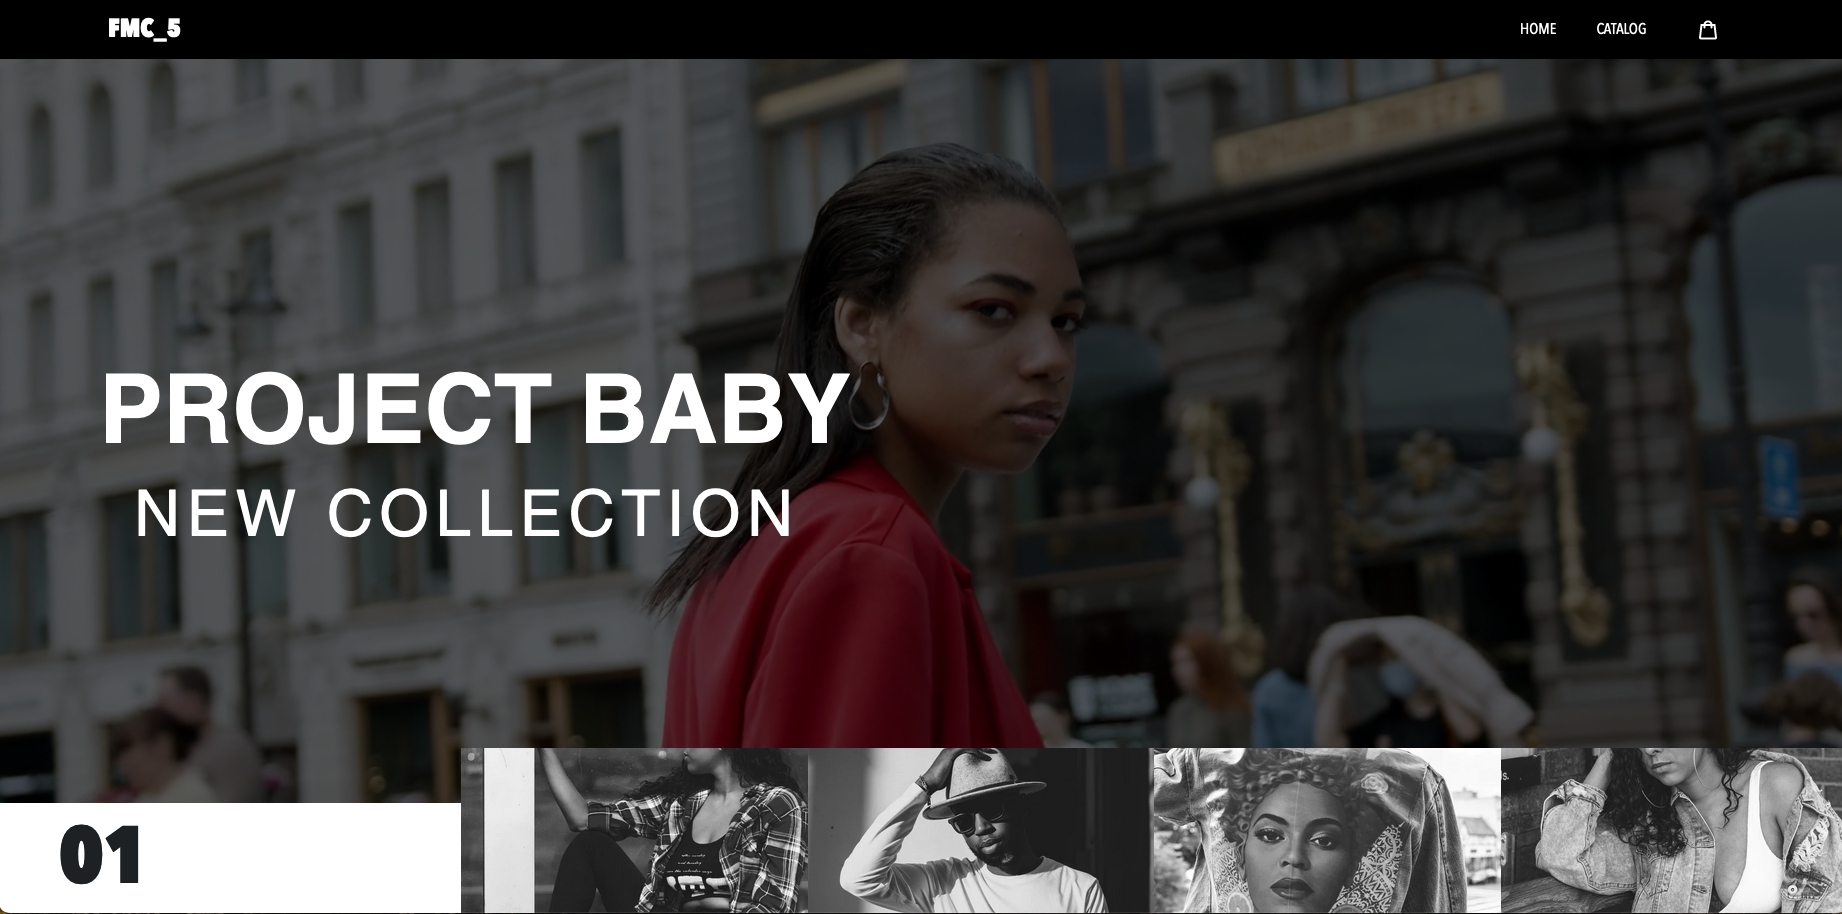Open the acid-wash denim jacket thumbnail
The height and width of the screenshot is (914, 1842).
pos(1671,831)
